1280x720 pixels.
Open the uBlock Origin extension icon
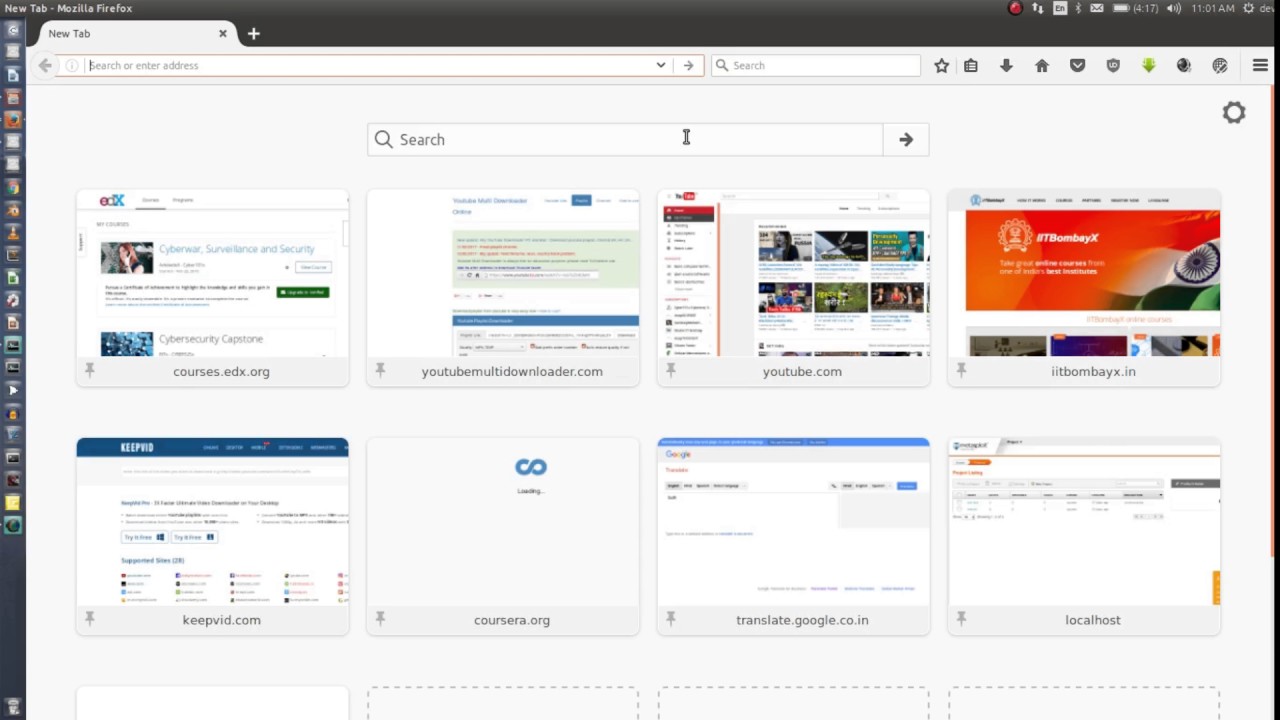1113,65
